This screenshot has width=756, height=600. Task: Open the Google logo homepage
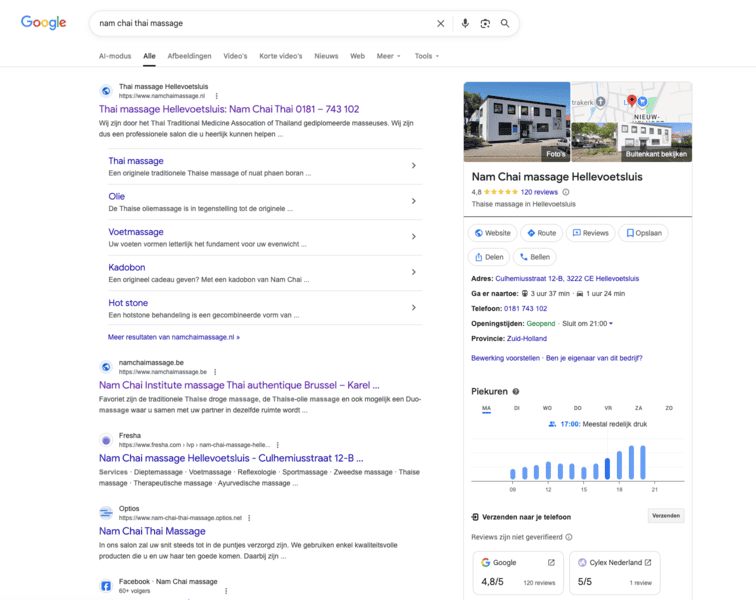(x=44, y=23)
